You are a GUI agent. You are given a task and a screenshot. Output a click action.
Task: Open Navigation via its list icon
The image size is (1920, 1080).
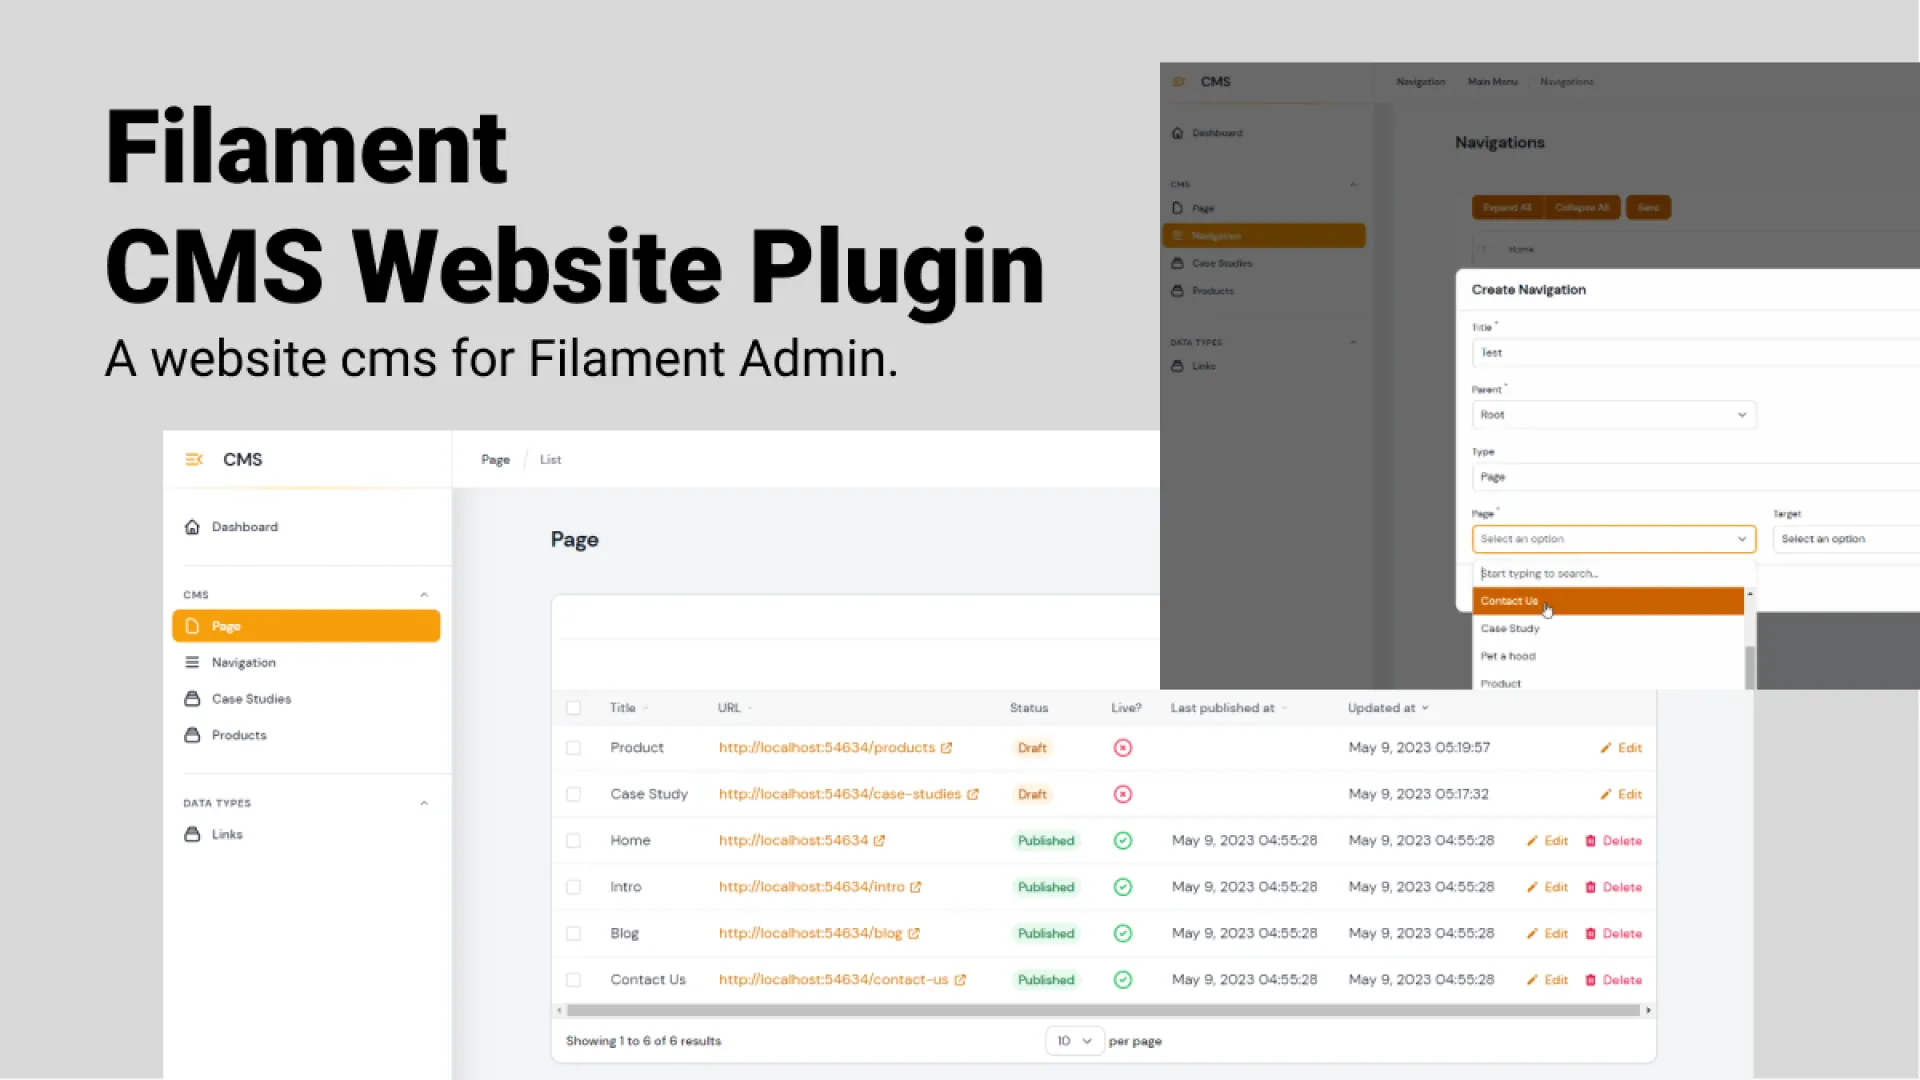coord(192,662)
